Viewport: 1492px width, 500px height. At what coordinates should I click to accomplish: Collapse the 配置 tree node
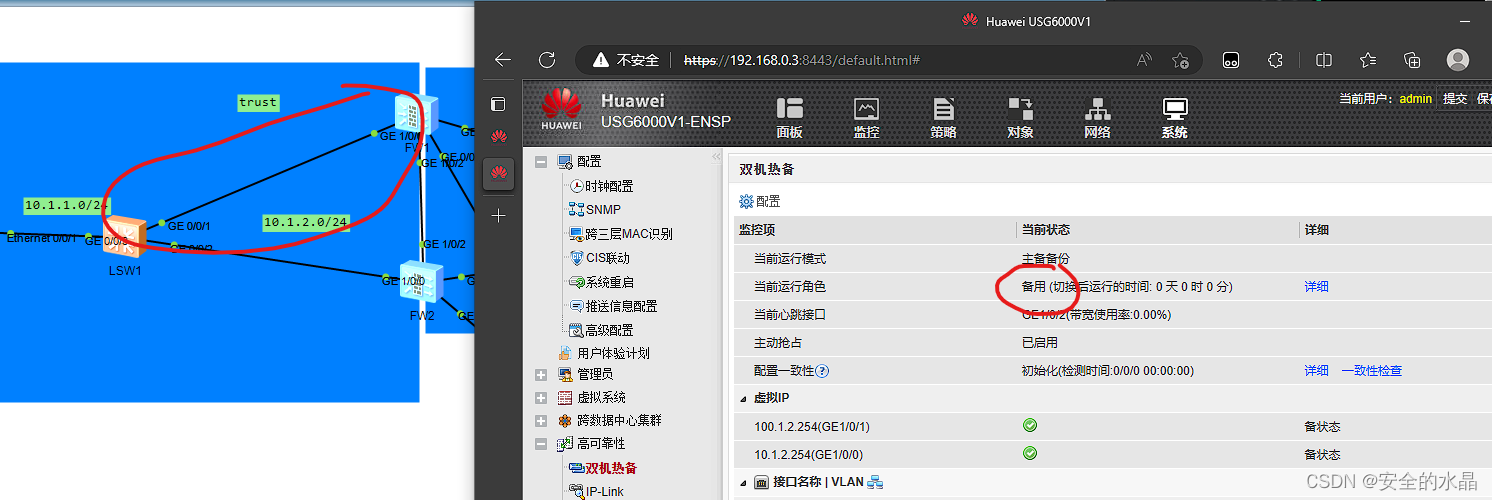541,162
